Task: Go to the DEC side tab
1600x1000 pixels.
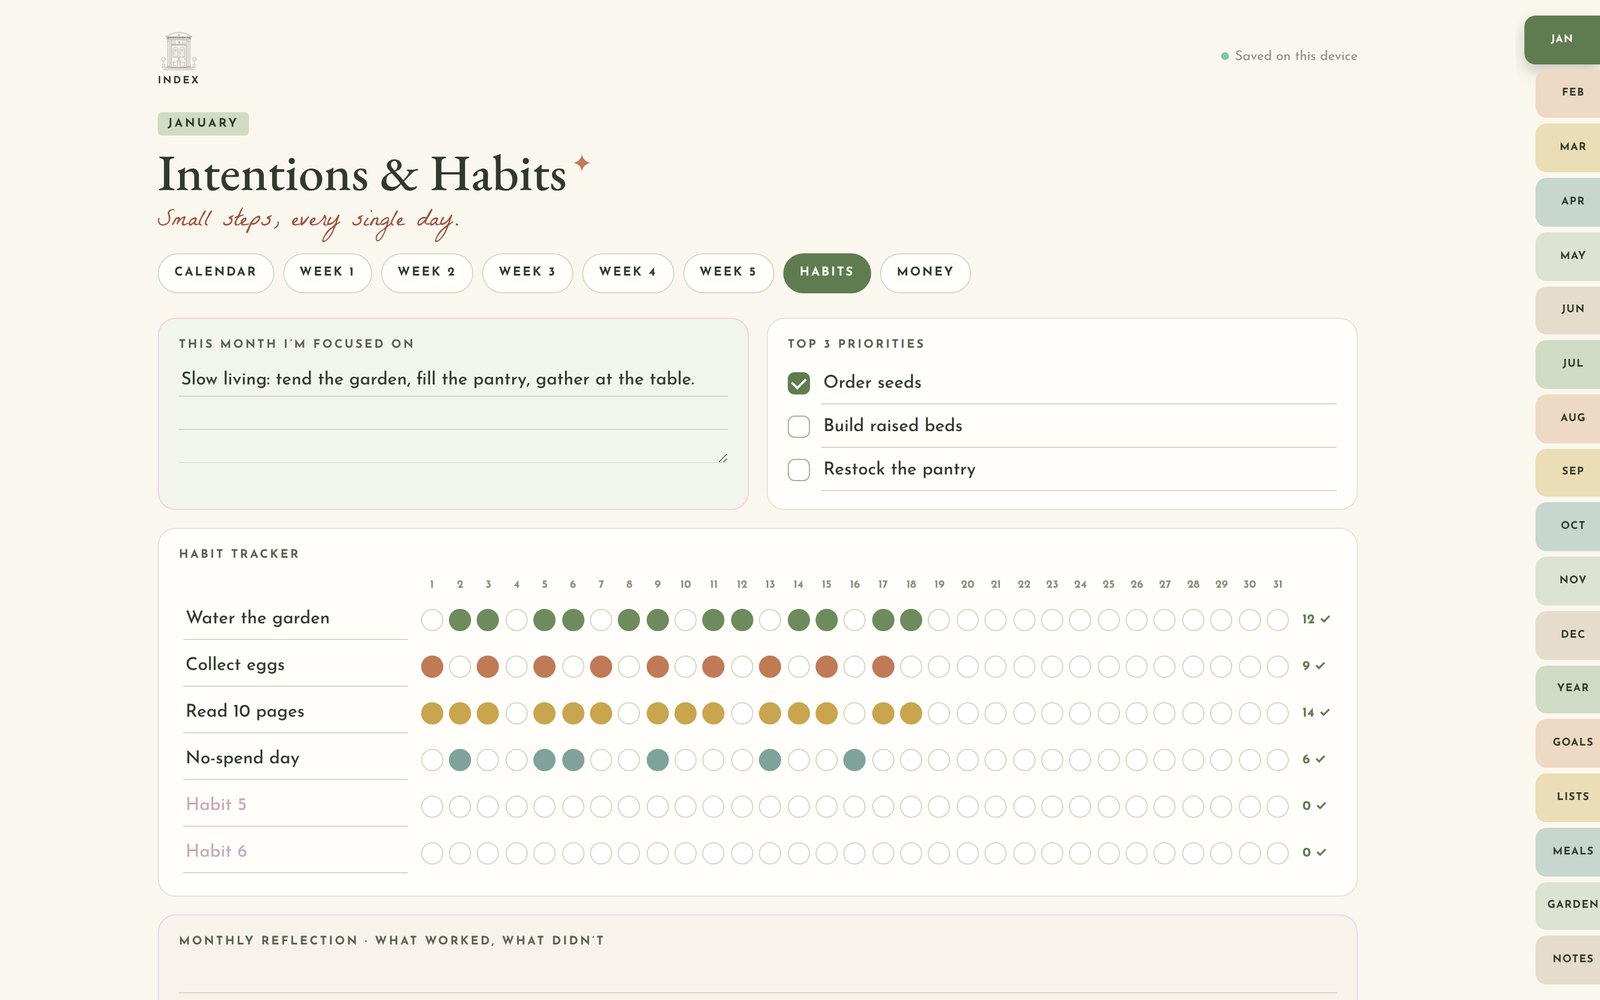Action: tap(1570, 635)
